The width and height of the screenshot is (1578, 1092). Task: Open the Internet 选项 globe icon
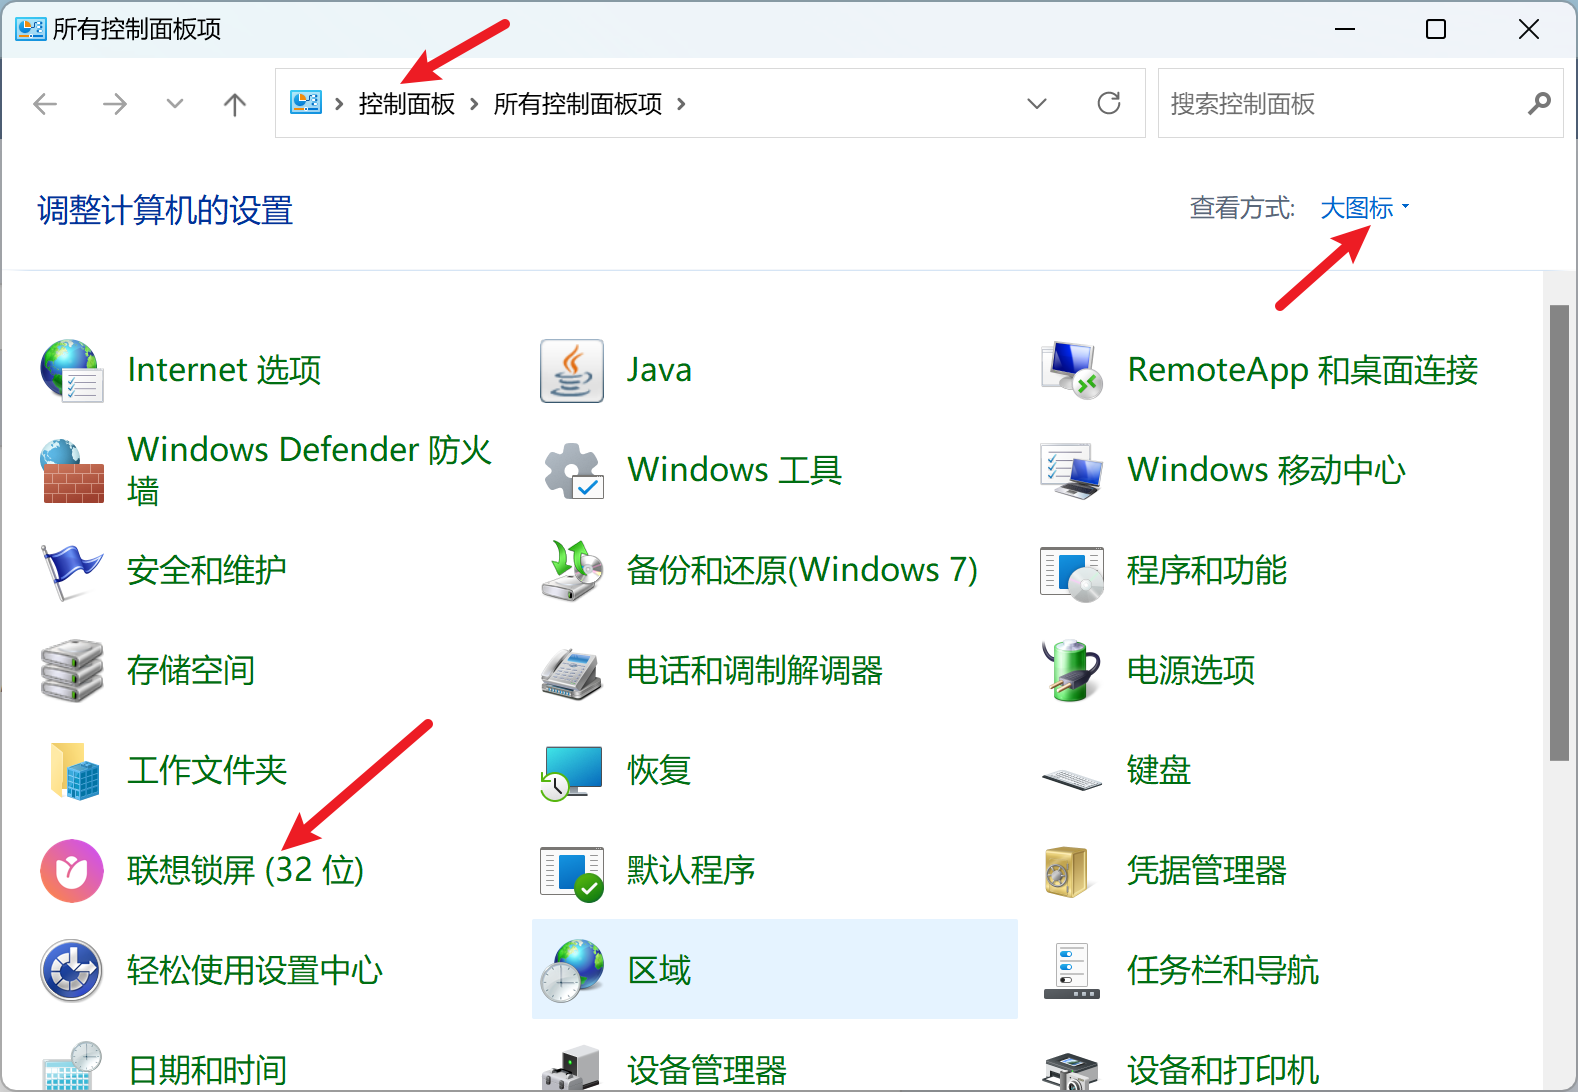pyautogui.click(x=72, y=370)
